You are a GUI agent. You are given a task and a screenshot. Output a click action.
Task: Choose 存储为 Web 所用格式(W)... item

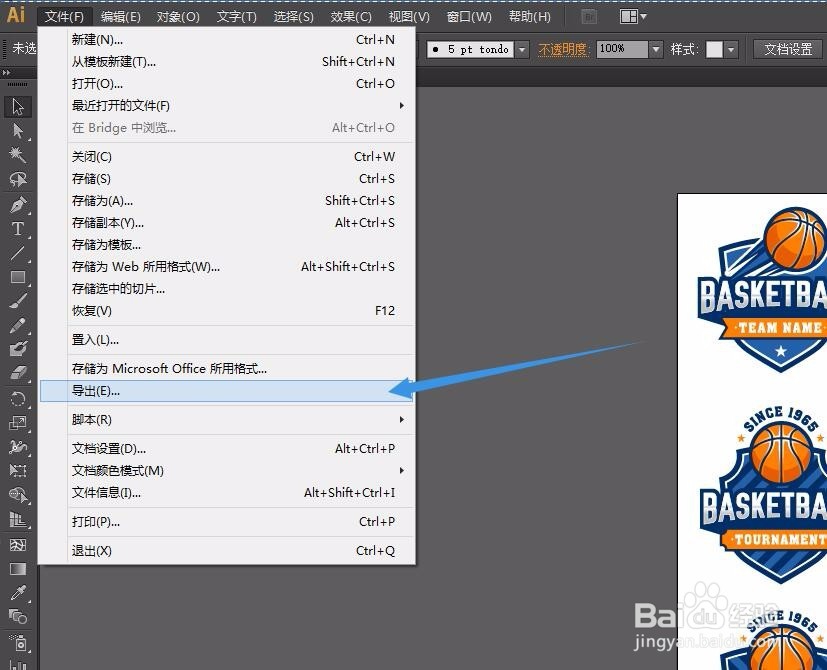226,267
